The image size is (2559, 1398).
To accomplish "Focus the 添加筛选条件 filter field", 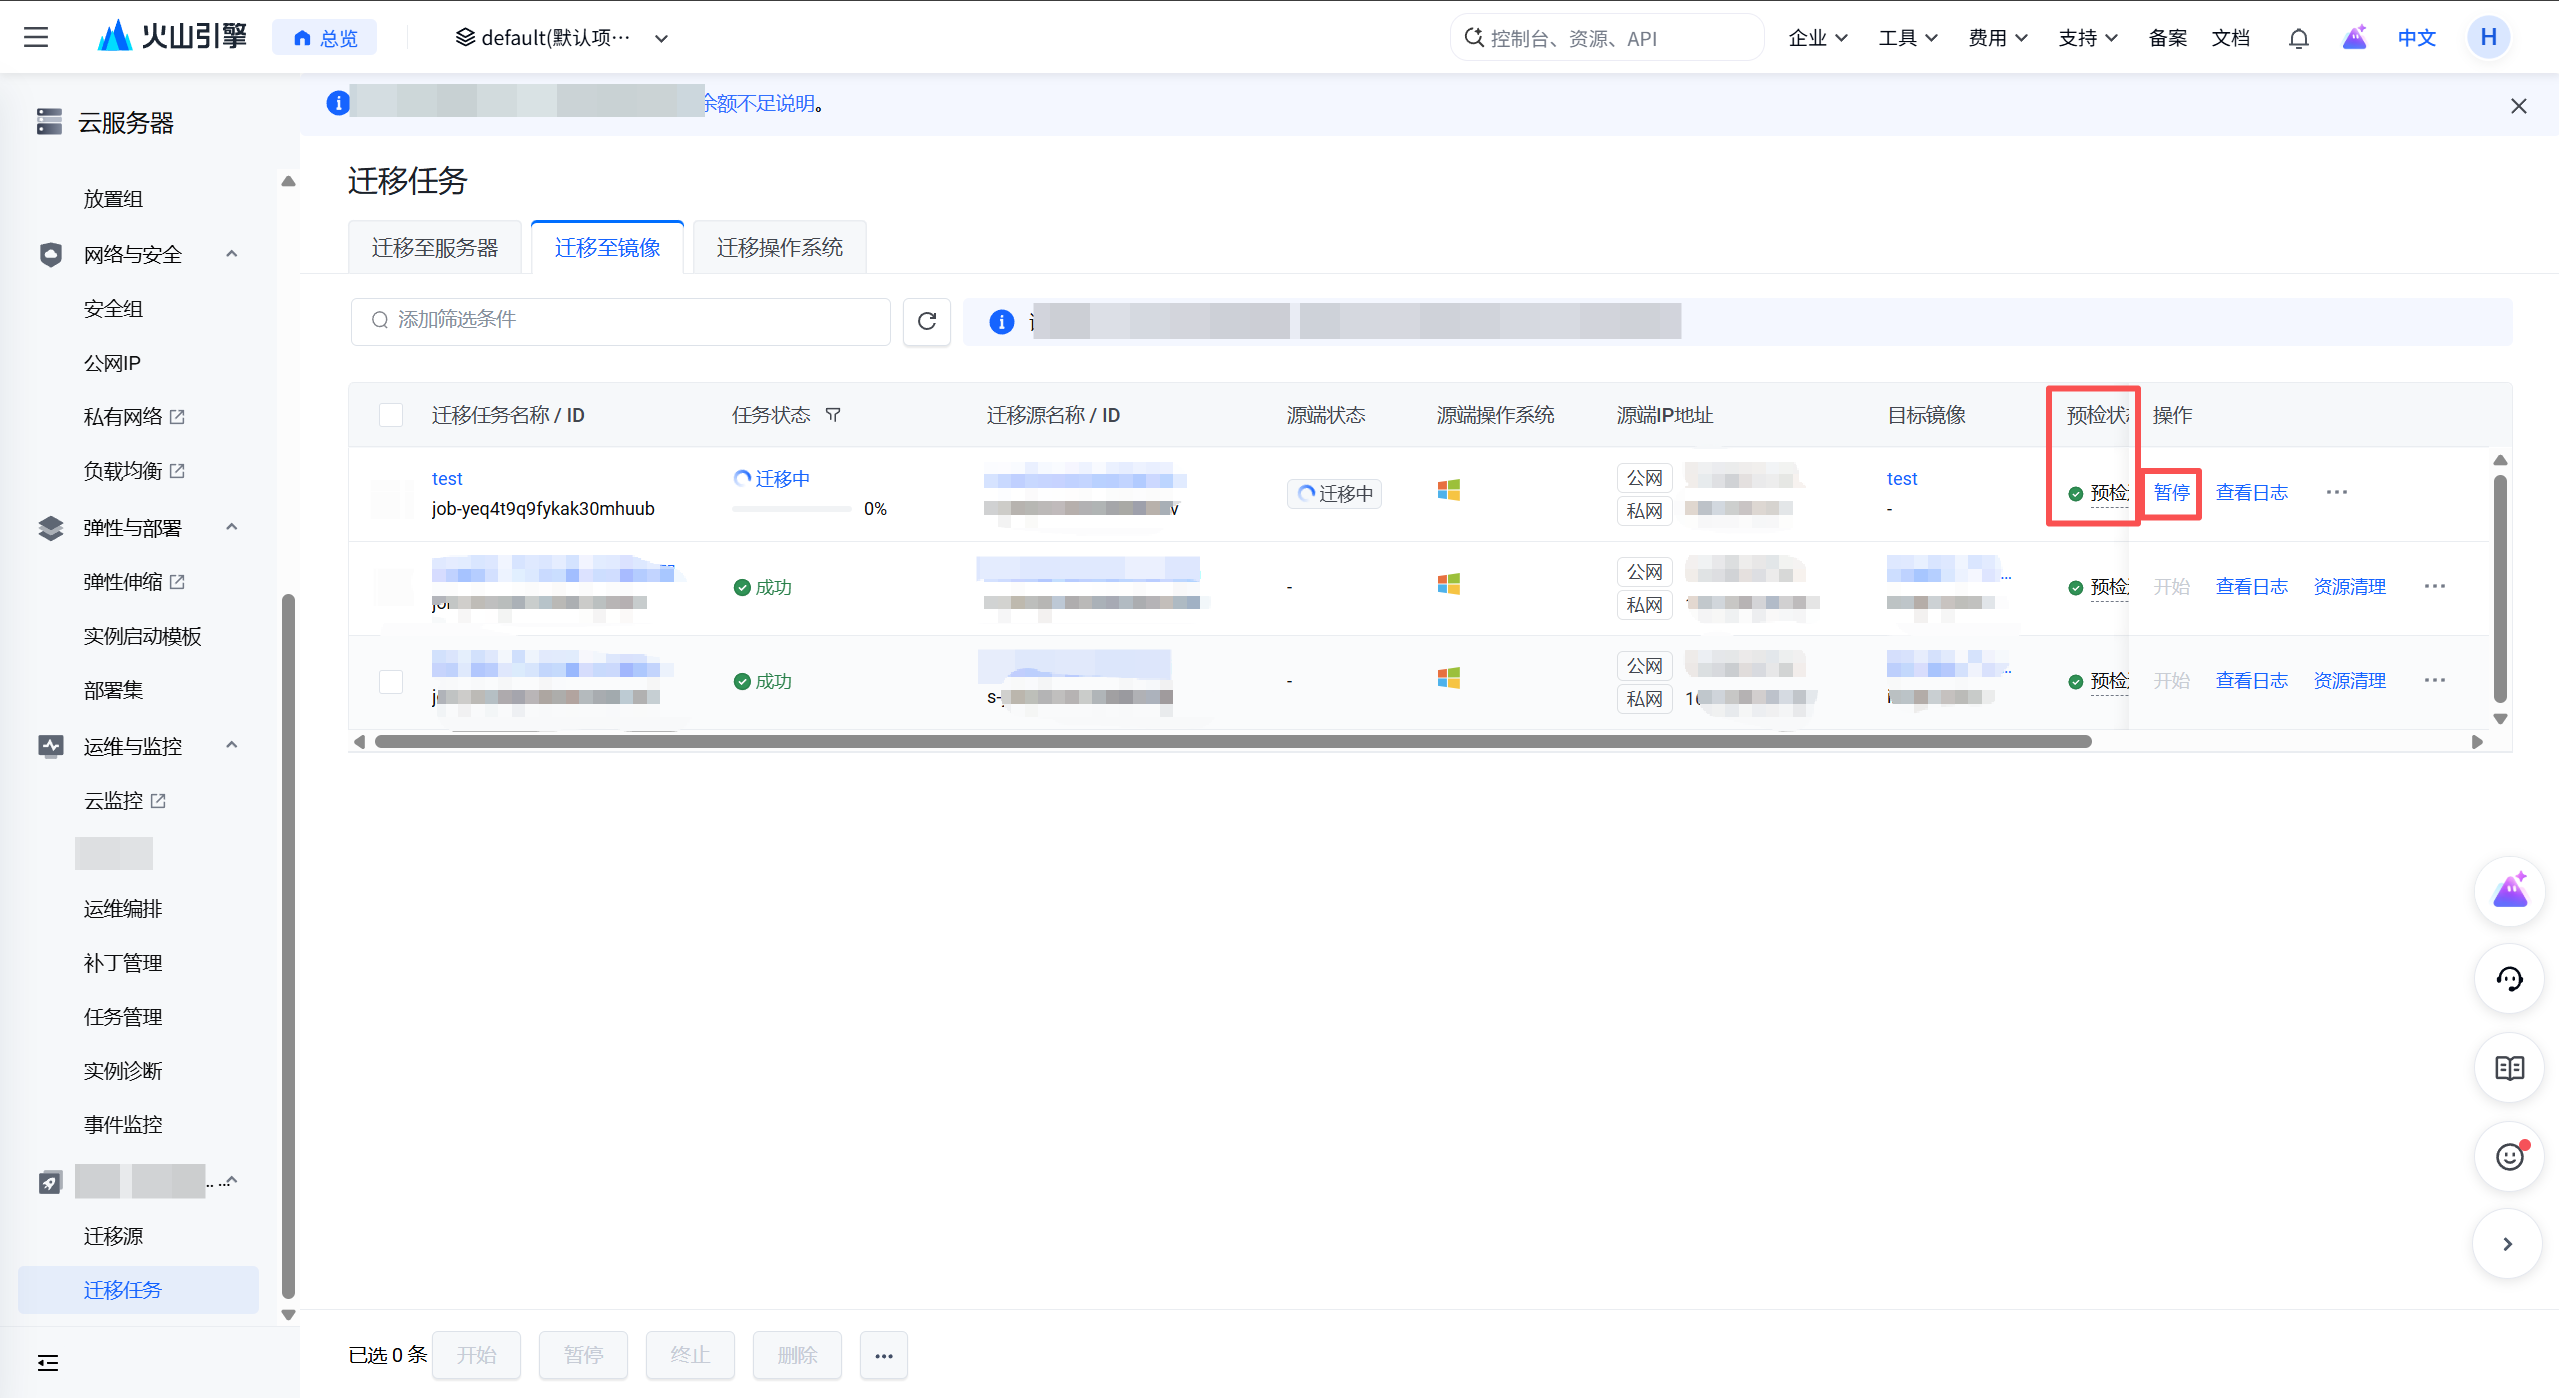I will (x=620, y=321).
